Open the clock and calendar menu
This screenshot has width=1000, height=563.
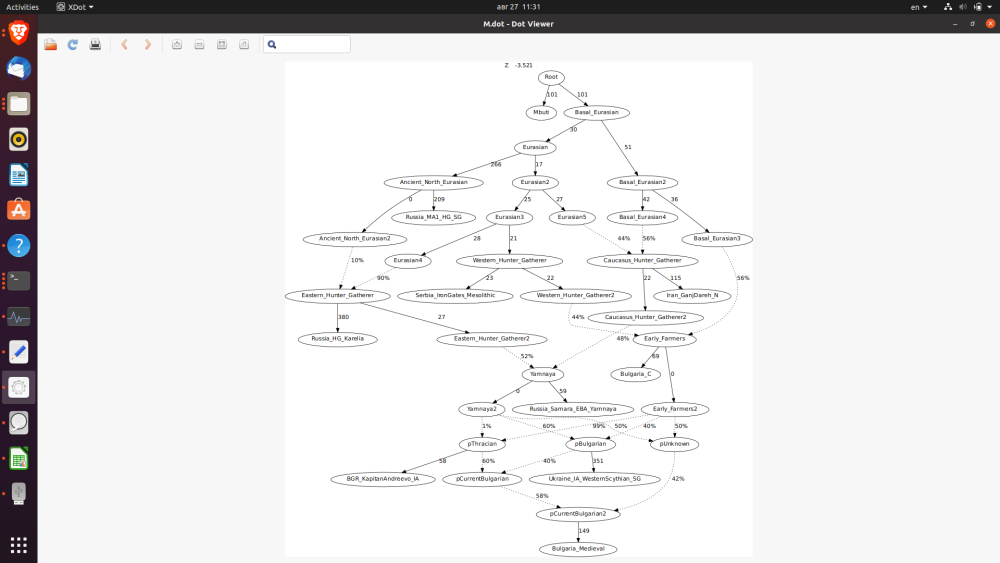517,7
